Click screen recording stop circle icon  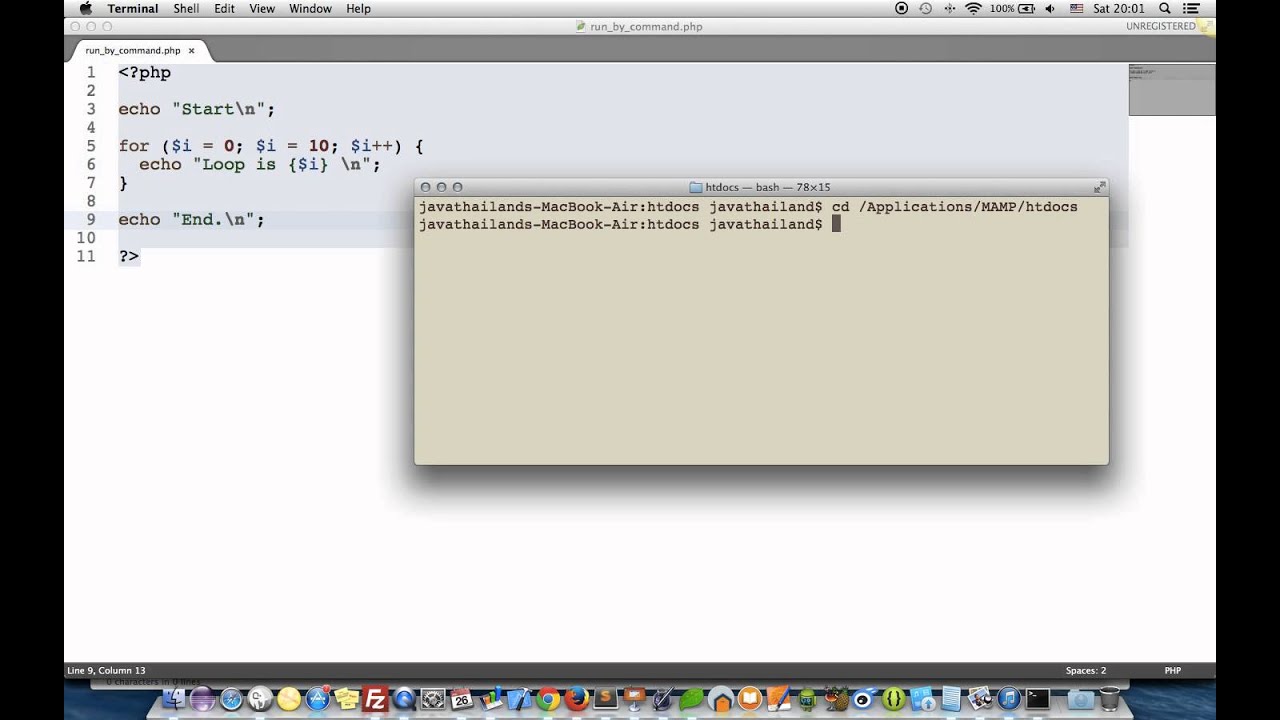click(901, 8)
